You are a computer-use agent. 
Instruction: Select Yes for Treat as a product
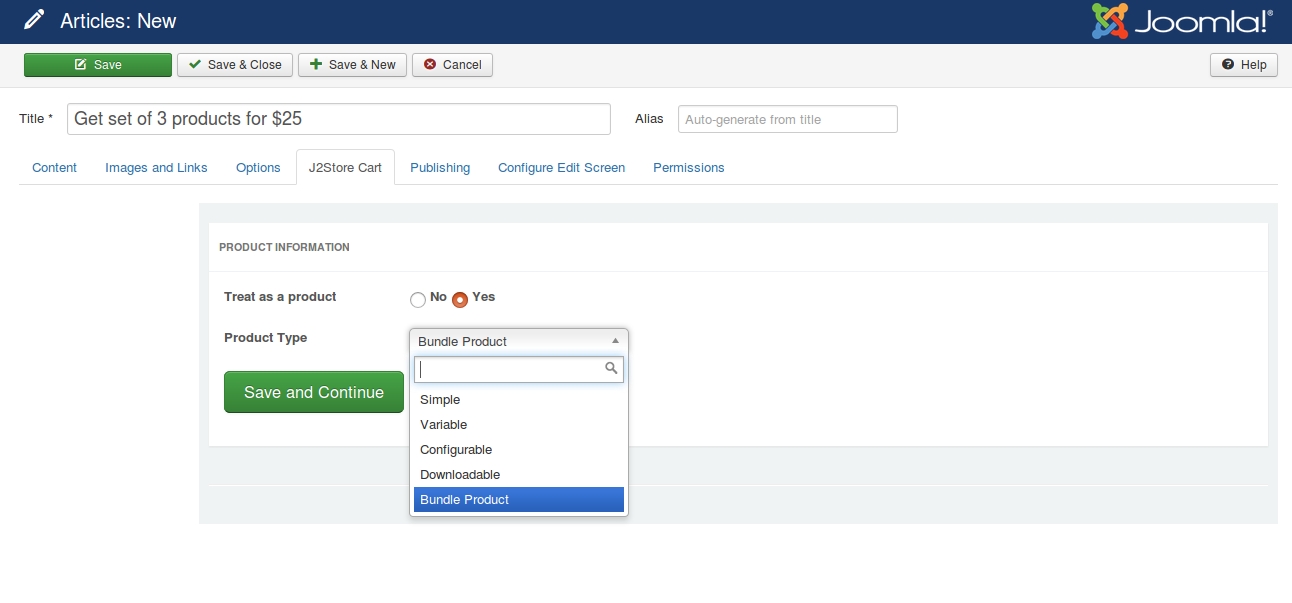(460, 299)
